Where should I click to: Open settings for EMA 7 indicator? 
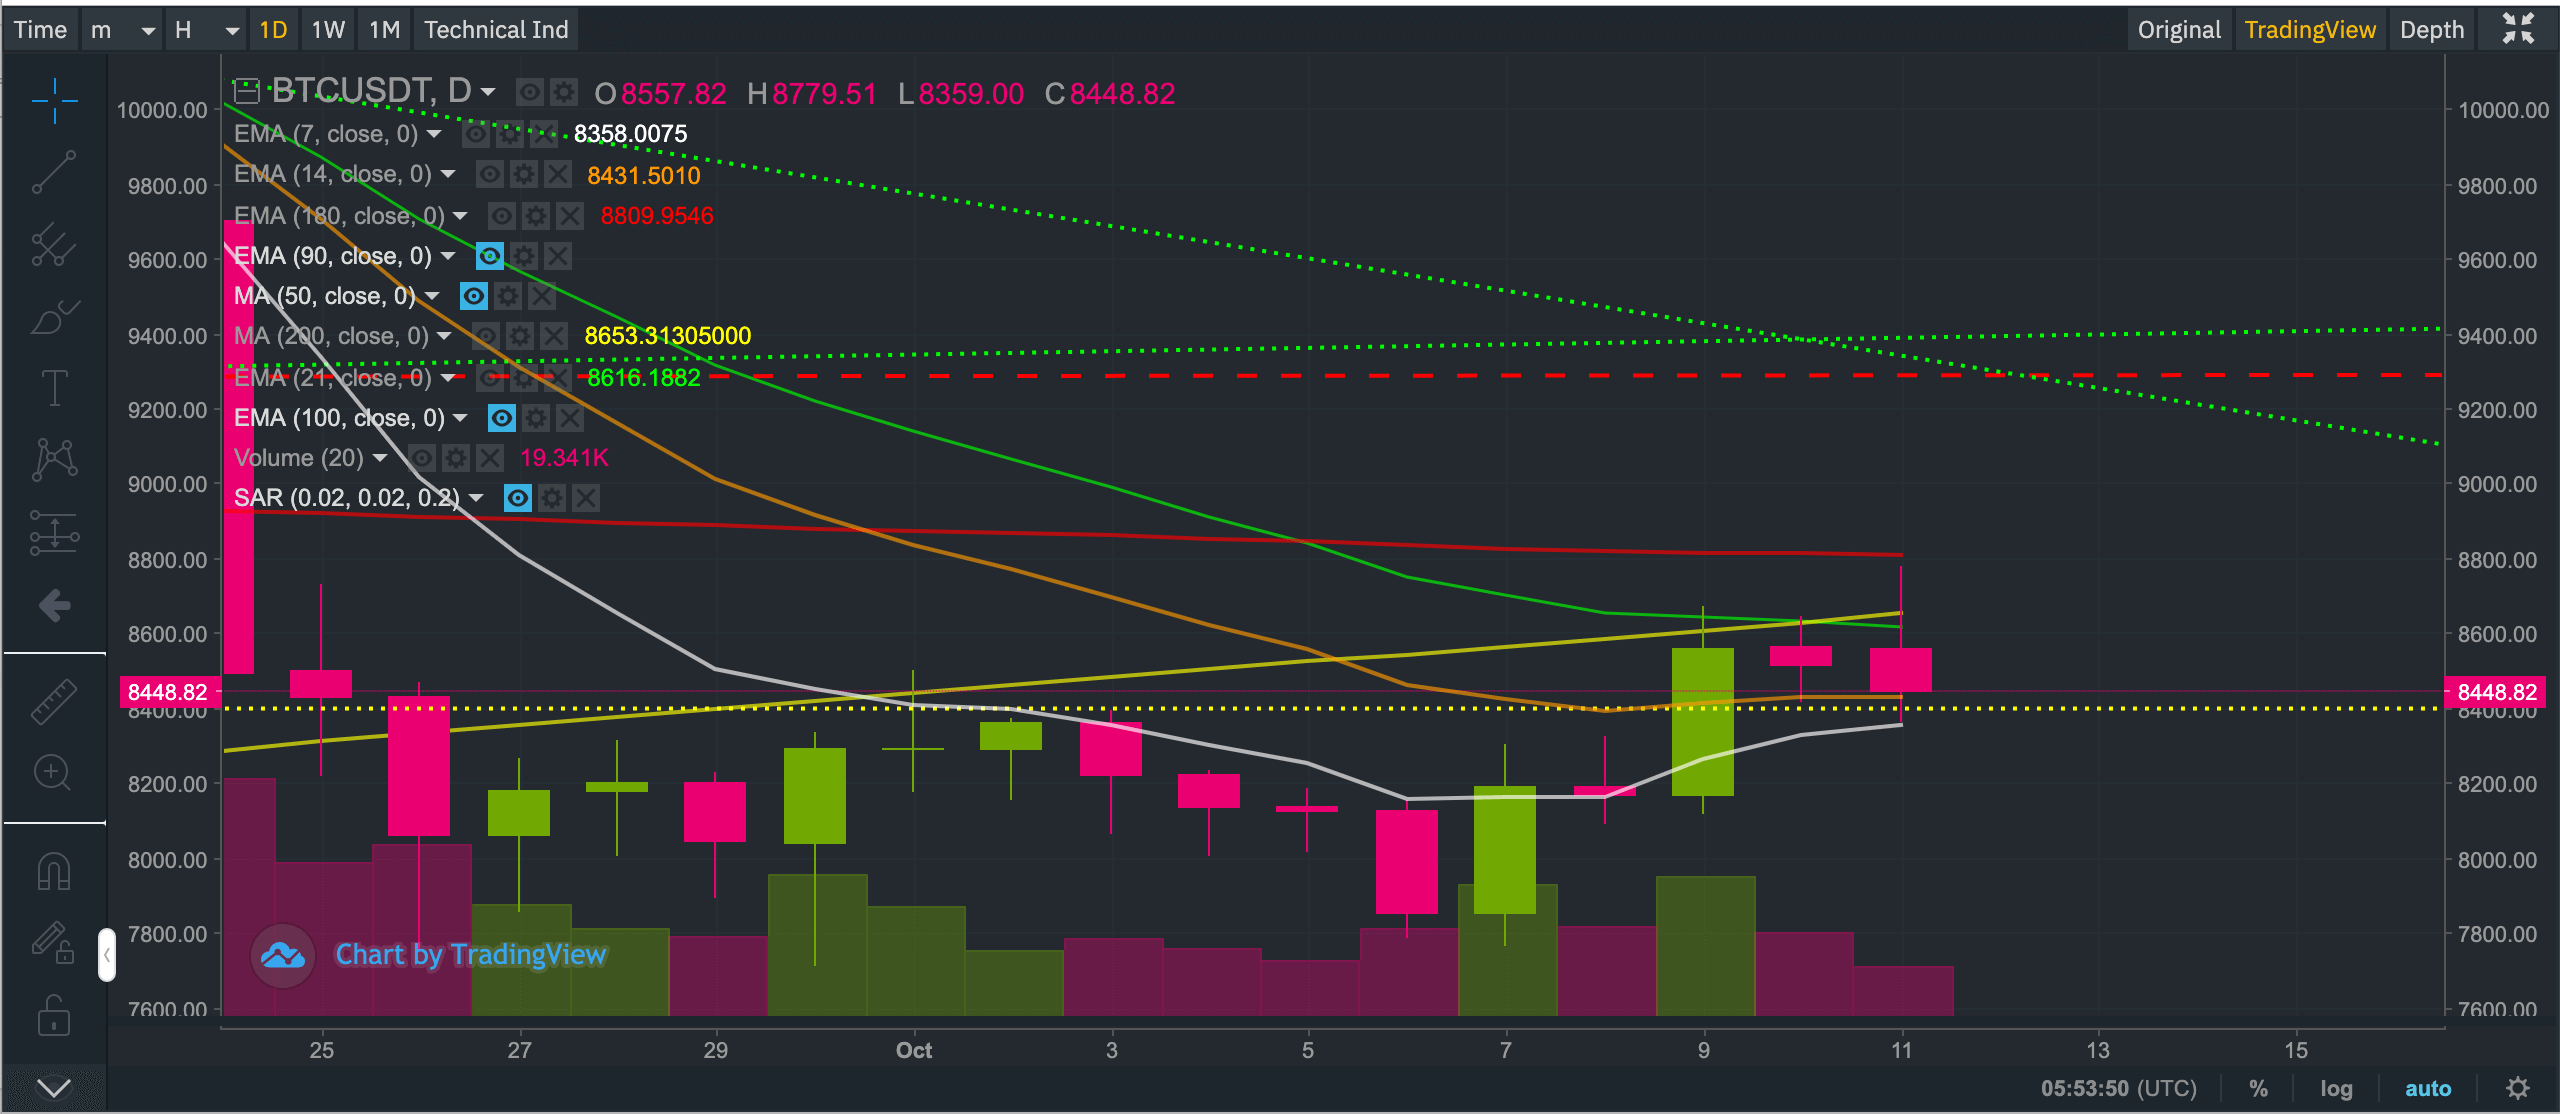pos(510,134)
